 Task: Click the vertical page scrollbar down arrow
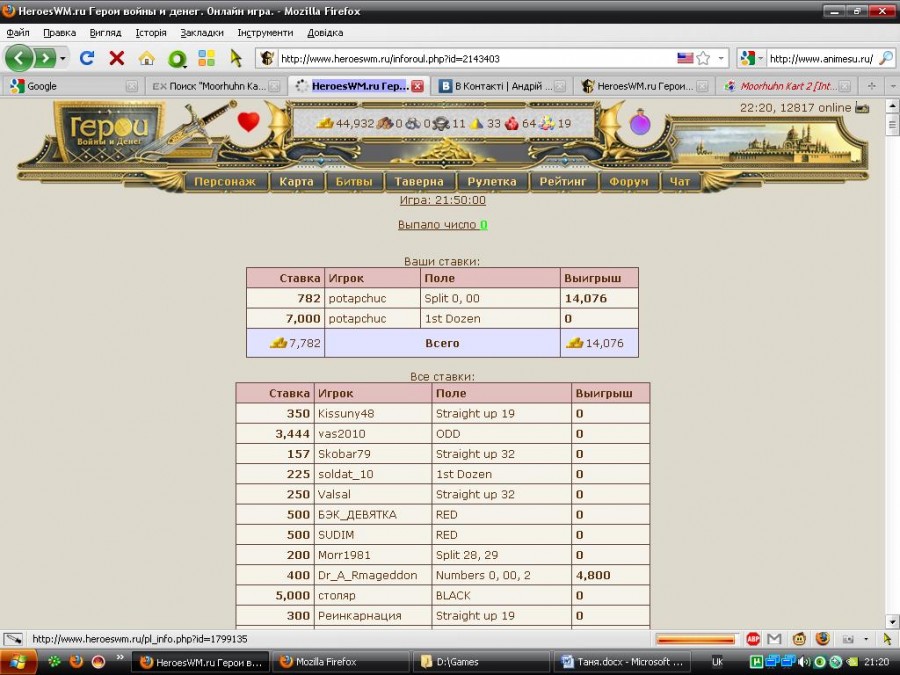coord(892,621)
